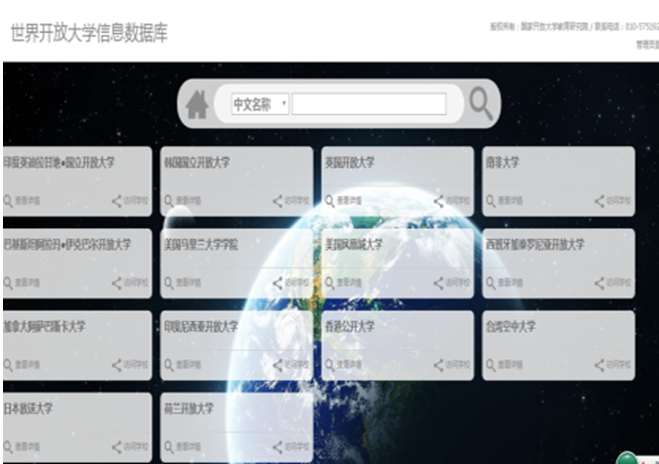
Task: Click 查看详情 magnifier icon for 印度尼西亚开放大学
Action: point(171,365)
